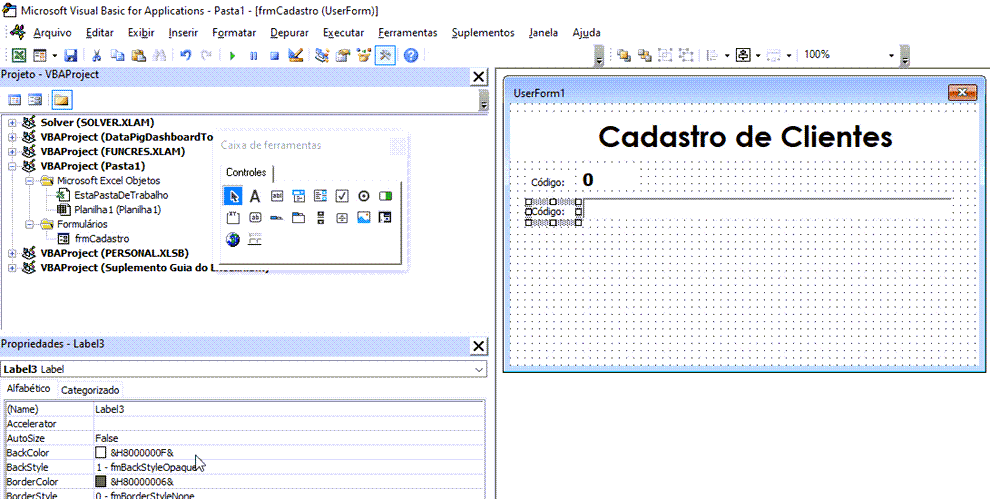Select the SpinButton tool in toolbox

click(x=342, y=218)
